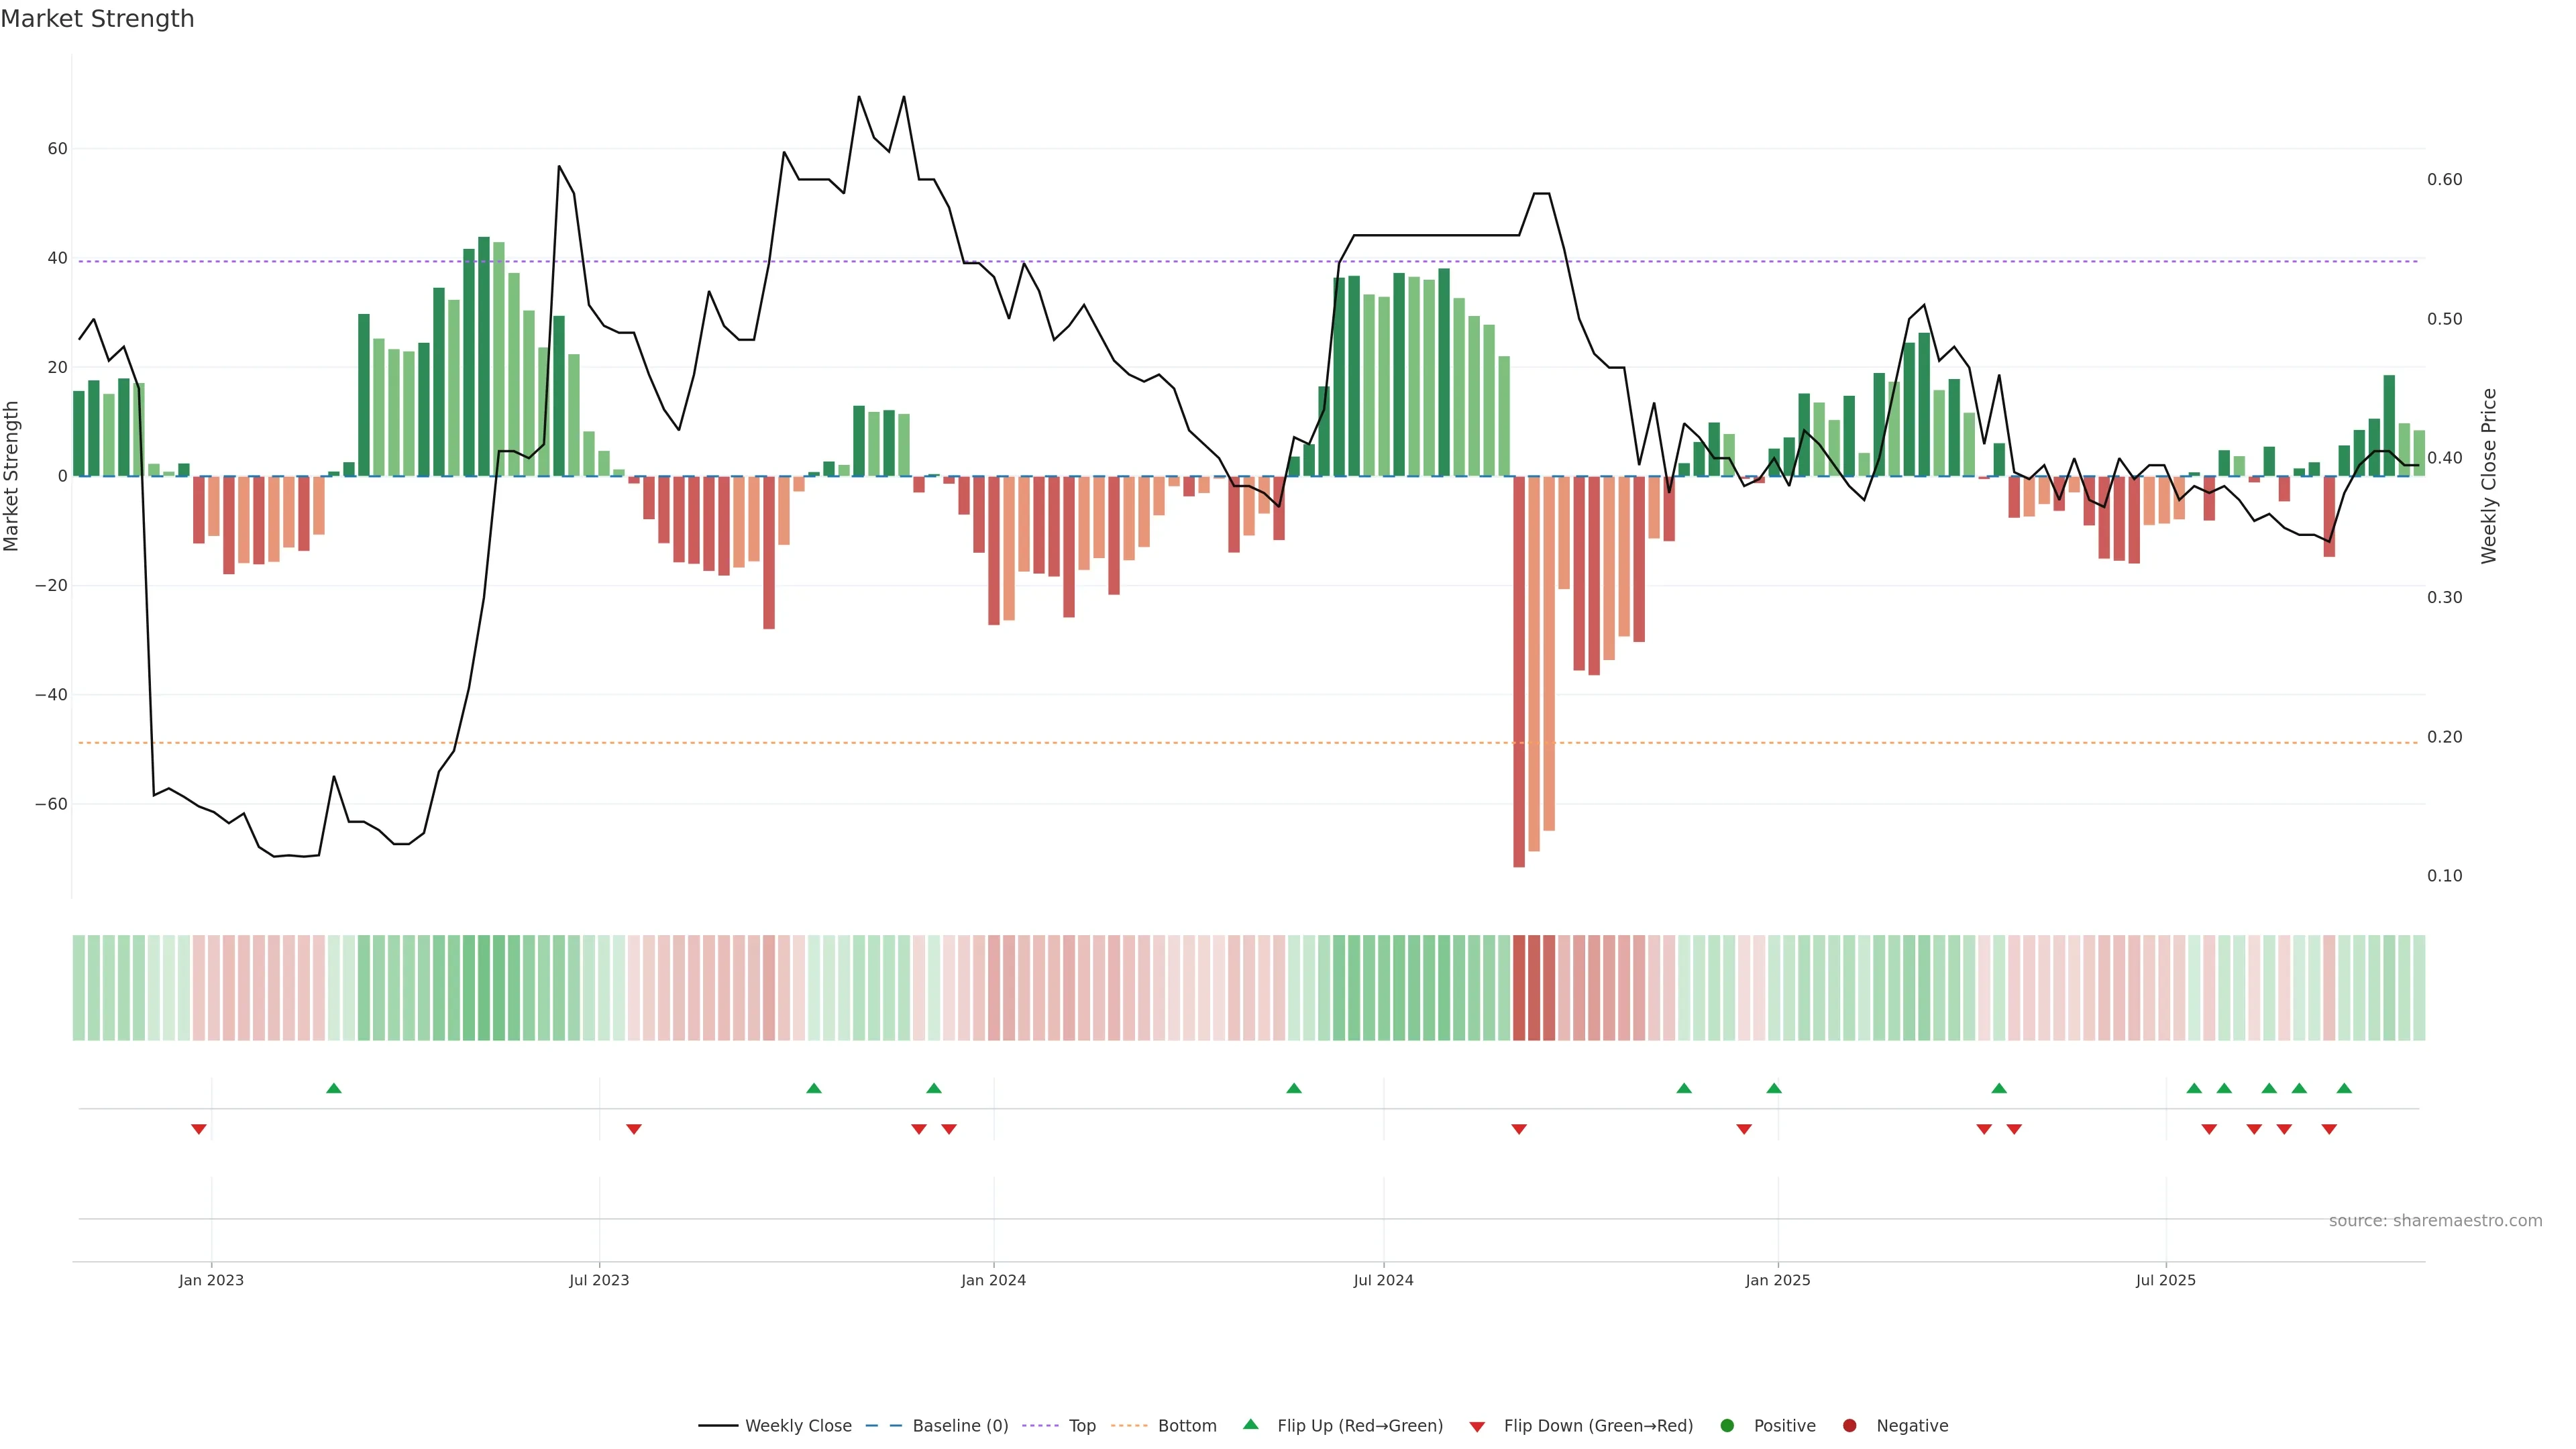The image size is (2576, 1449).
Task: Click the Flip Down red triangle legend icon
Action: coord(1477,1427)
